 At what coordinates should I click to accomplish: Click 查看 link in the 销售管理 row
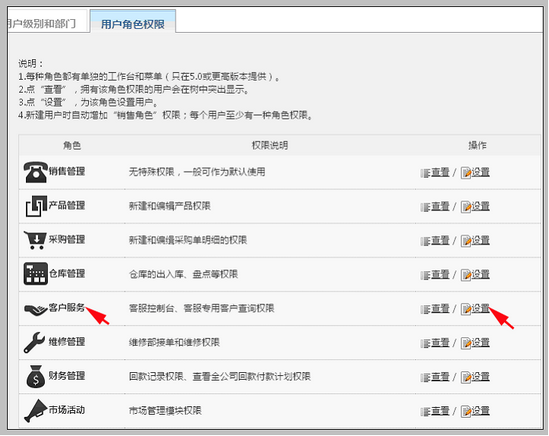pyautogui.click(x=440, y=172)
